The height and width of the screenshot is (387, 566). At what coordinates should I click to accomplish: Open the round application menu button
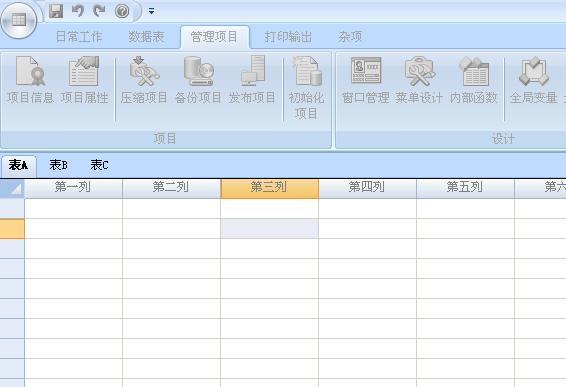(18, 20)
